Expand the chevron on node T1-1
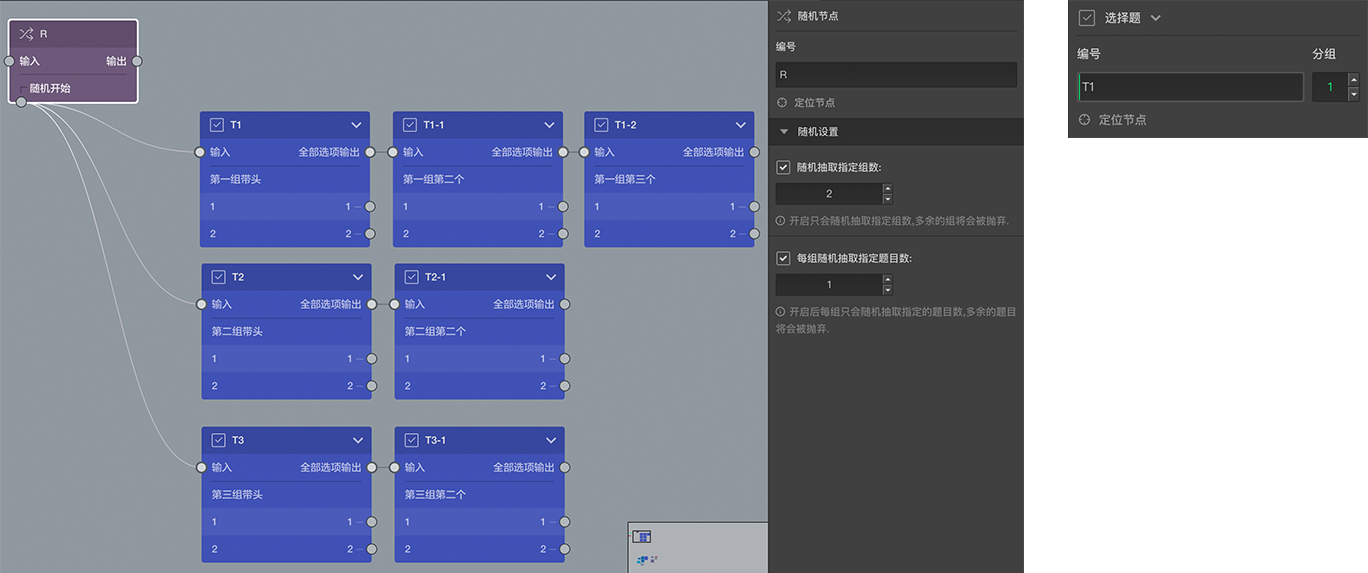Viewport: 1368px width, 573px height. coord(549,125)
